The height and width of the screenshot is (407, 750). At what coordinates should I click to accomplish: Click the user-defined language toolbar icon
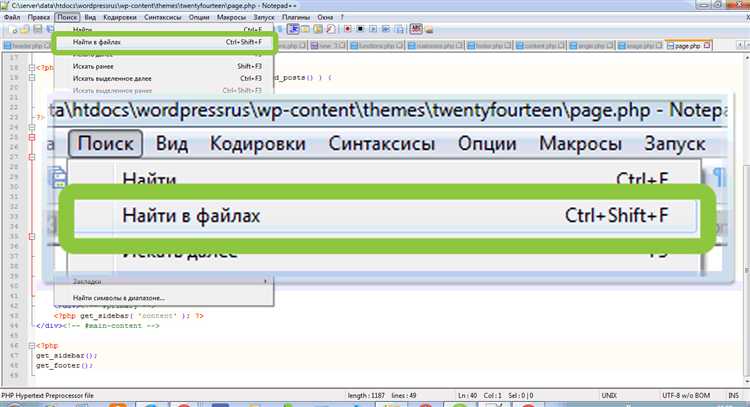[x=306, y=29]
